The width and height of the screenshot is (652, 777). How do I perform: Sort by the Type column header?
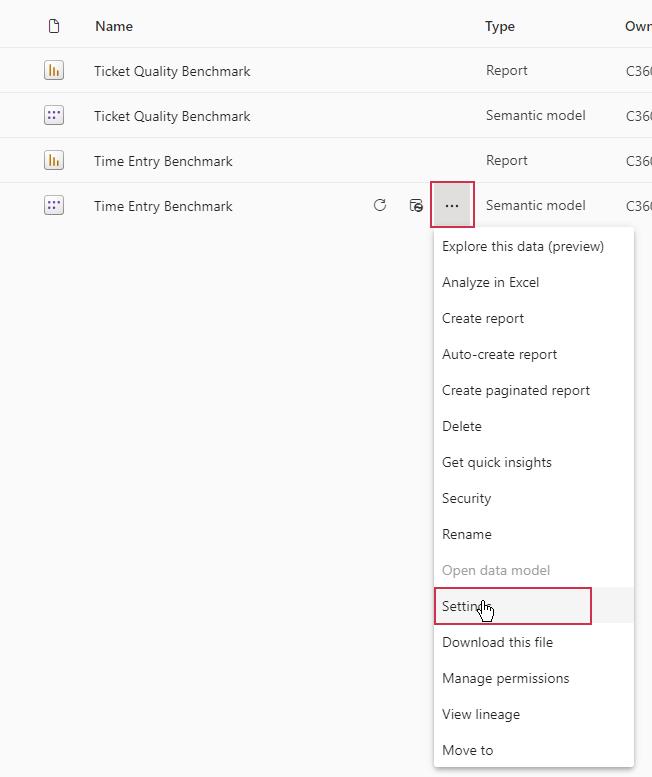[500, 27]
